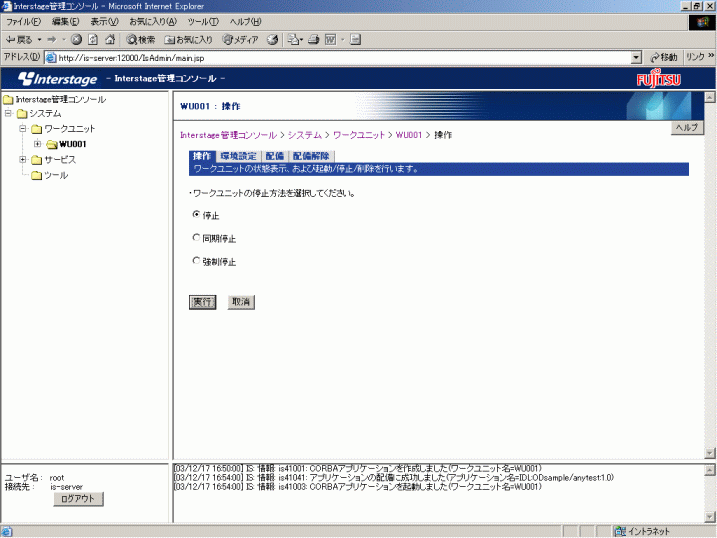This screenshot has height=538, width=717.
Task: Click the Forward arrow toolbar button
Action: pyautogui.click(x=52, y=40)
